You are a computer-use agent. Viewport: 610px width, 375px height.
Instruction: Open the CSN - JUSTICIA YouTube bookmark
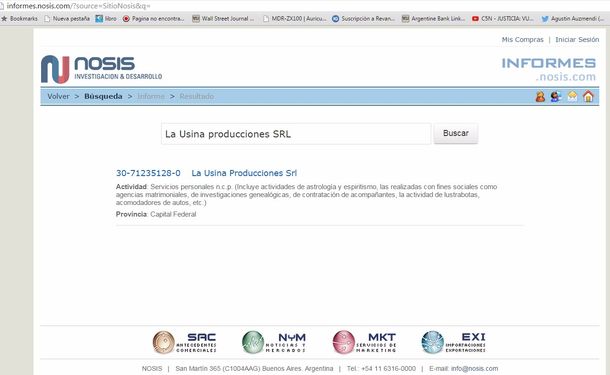click(503, 18)
